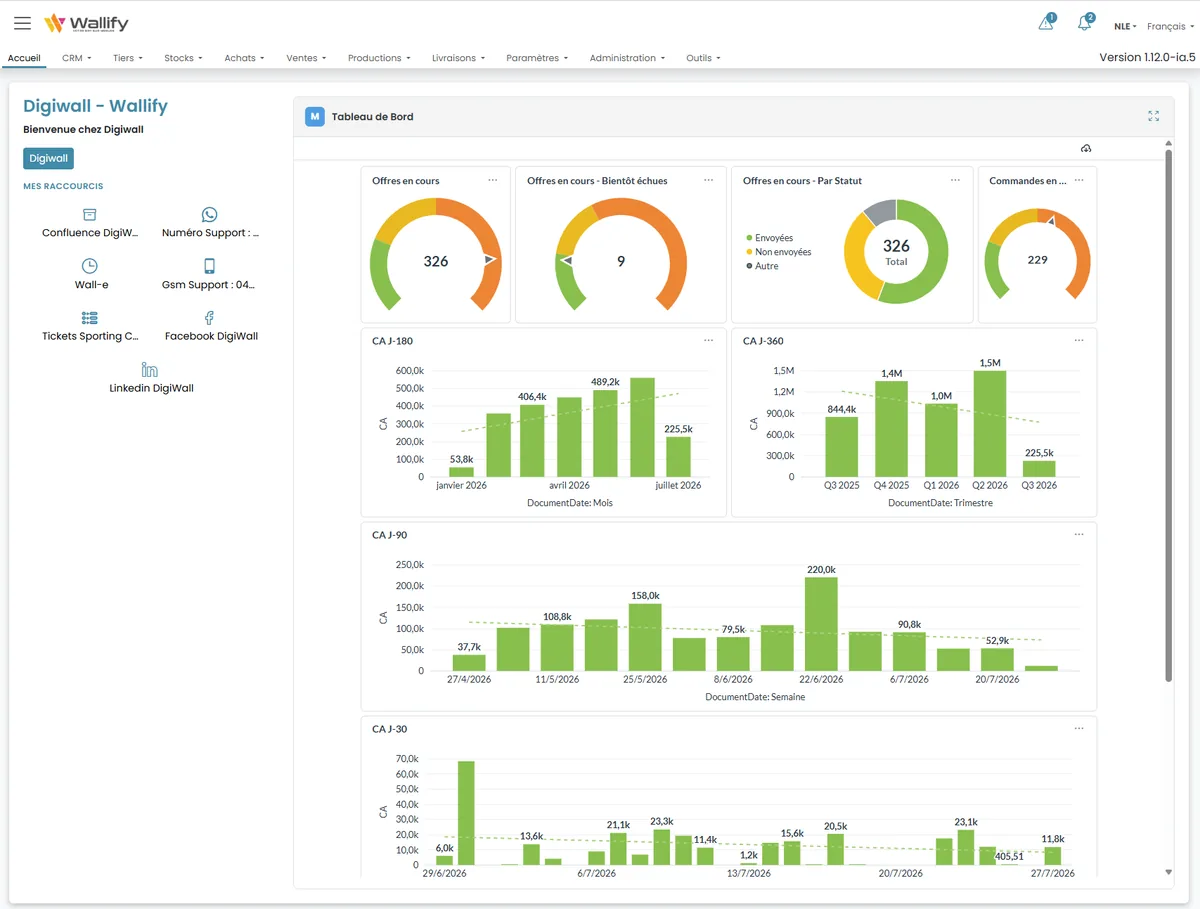The width and height of the screenshot is (1200, 909).
Task: Click the Q2 2026 bar in CA J-360
Action: tap(990, 424)
